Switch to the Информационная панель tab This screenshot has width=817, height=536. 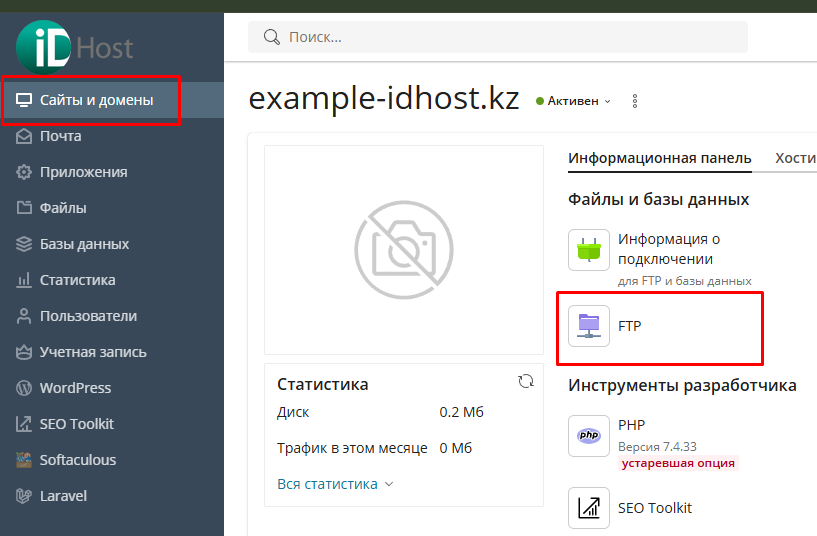click(659, 158)
